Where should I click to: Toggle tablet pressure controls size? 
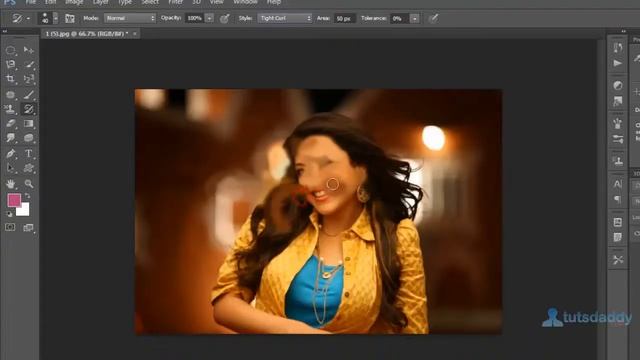point(433,18)
